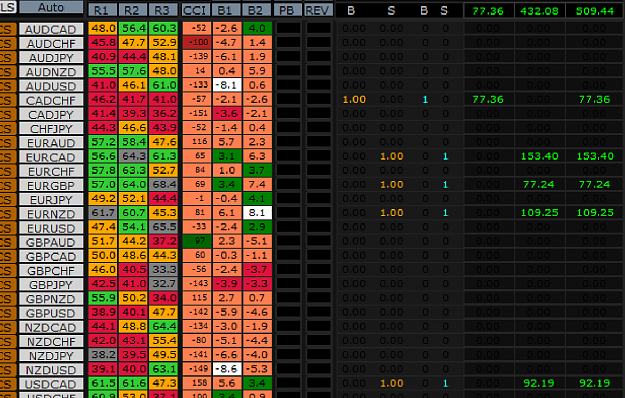Image resolution: width=625 pixels, height=398 pixels.
Task: Open the EURCAD symbol button
Action: click(51, 157)
